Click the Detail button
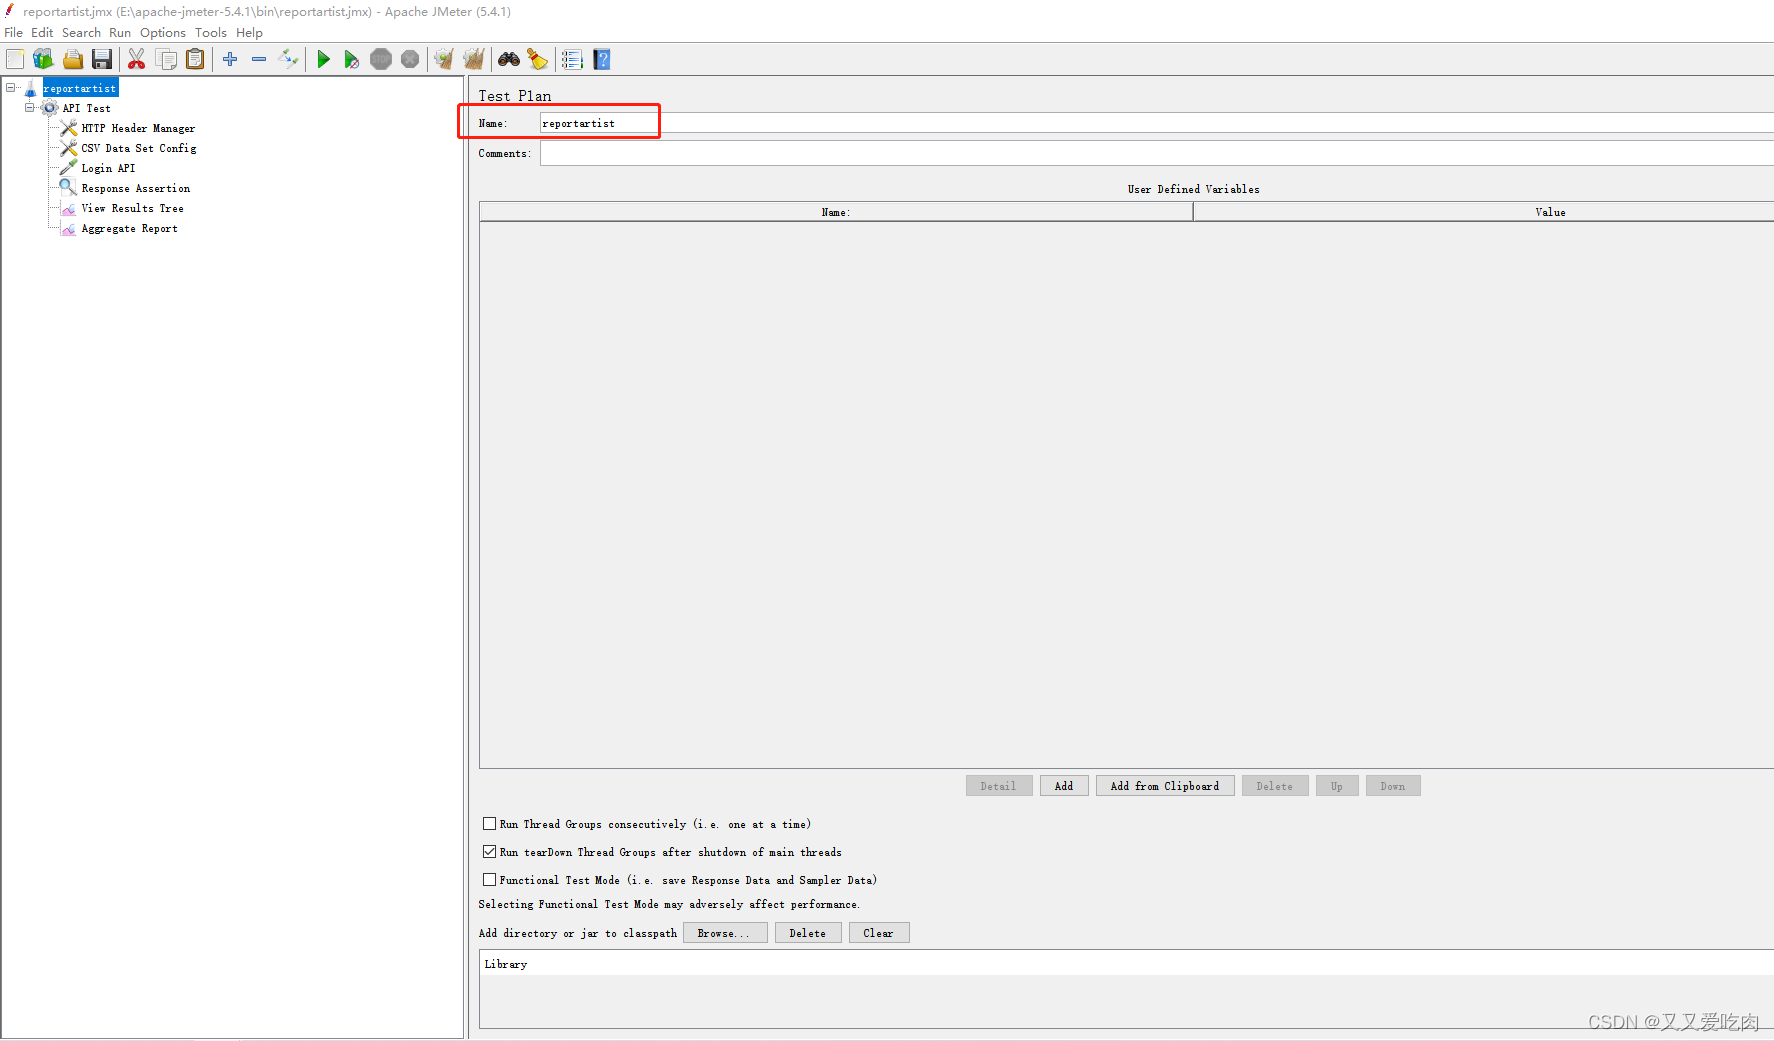1774x1041 pixels. point(998,786)
